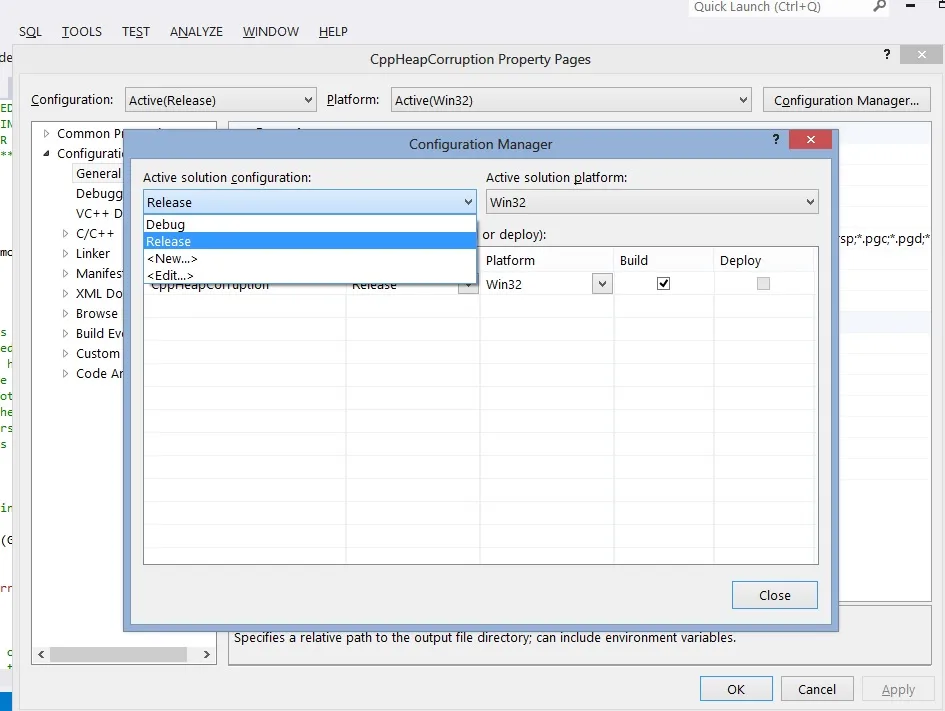
Task: Open the TOOLS menu
Action: [x=81, y=31]
